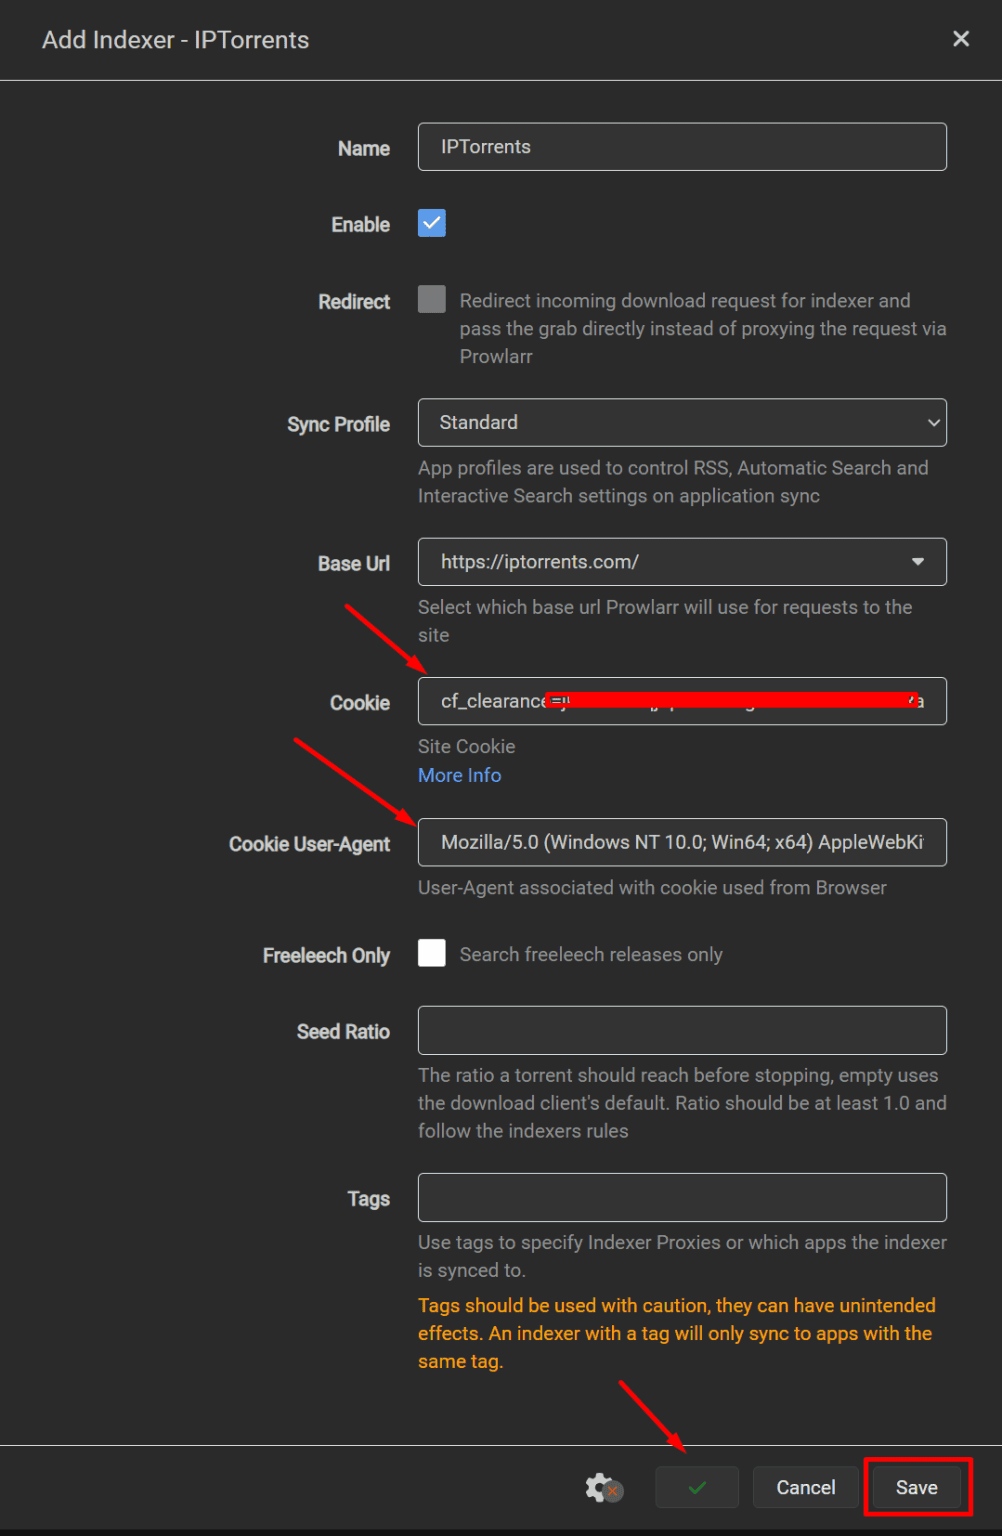Test the indexer with the green checkmark button

point(697,1487)
